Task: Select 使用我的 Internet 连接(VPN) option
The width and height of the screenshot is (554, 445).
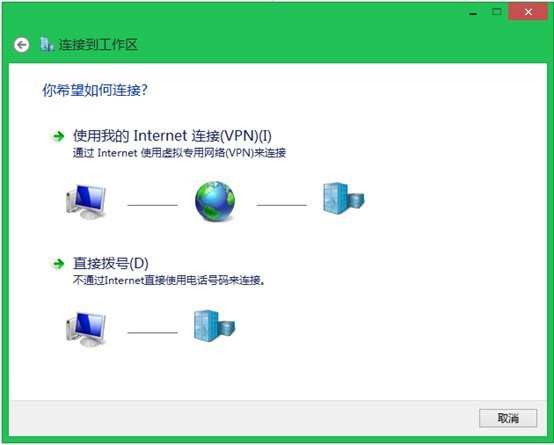Action: click(172, 136)
